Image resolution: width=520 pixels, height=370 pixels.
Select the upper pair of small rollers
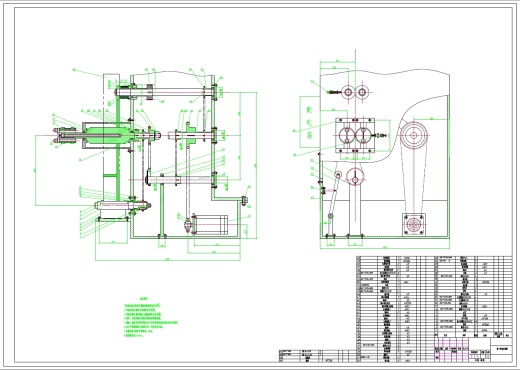pyautogui.click(x=355, y=91)
